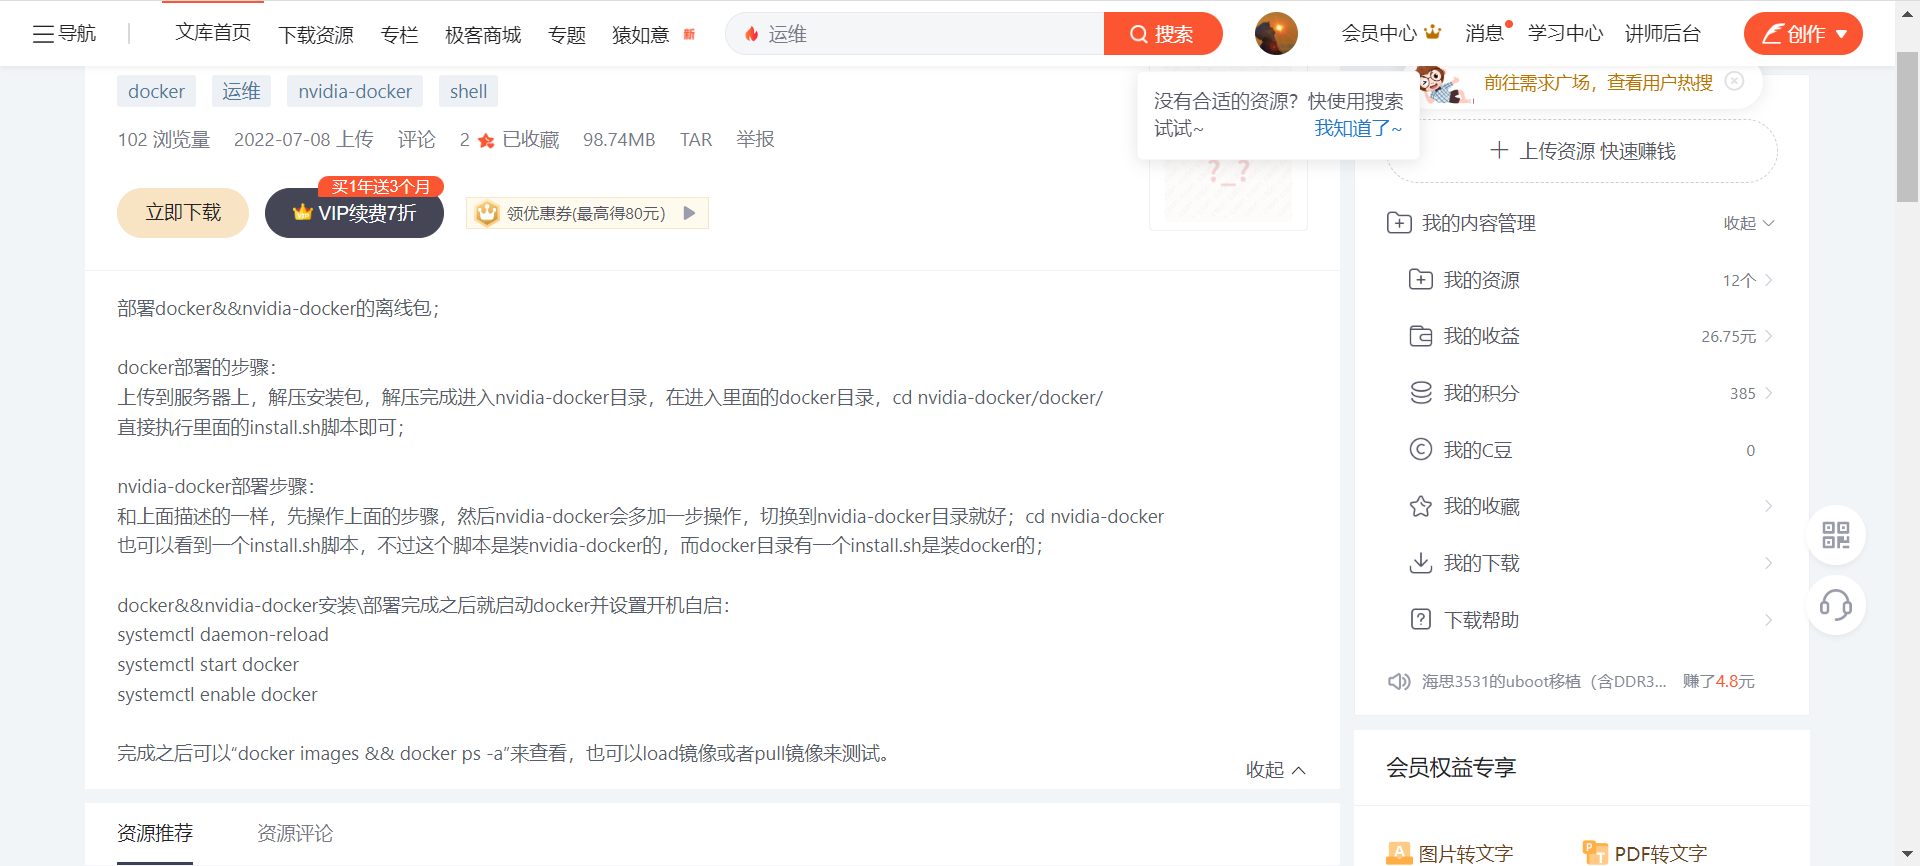Viewport: 1920px width, 866px height.
Task: Collapse the description with 收起
Action: pos(1276,769)
